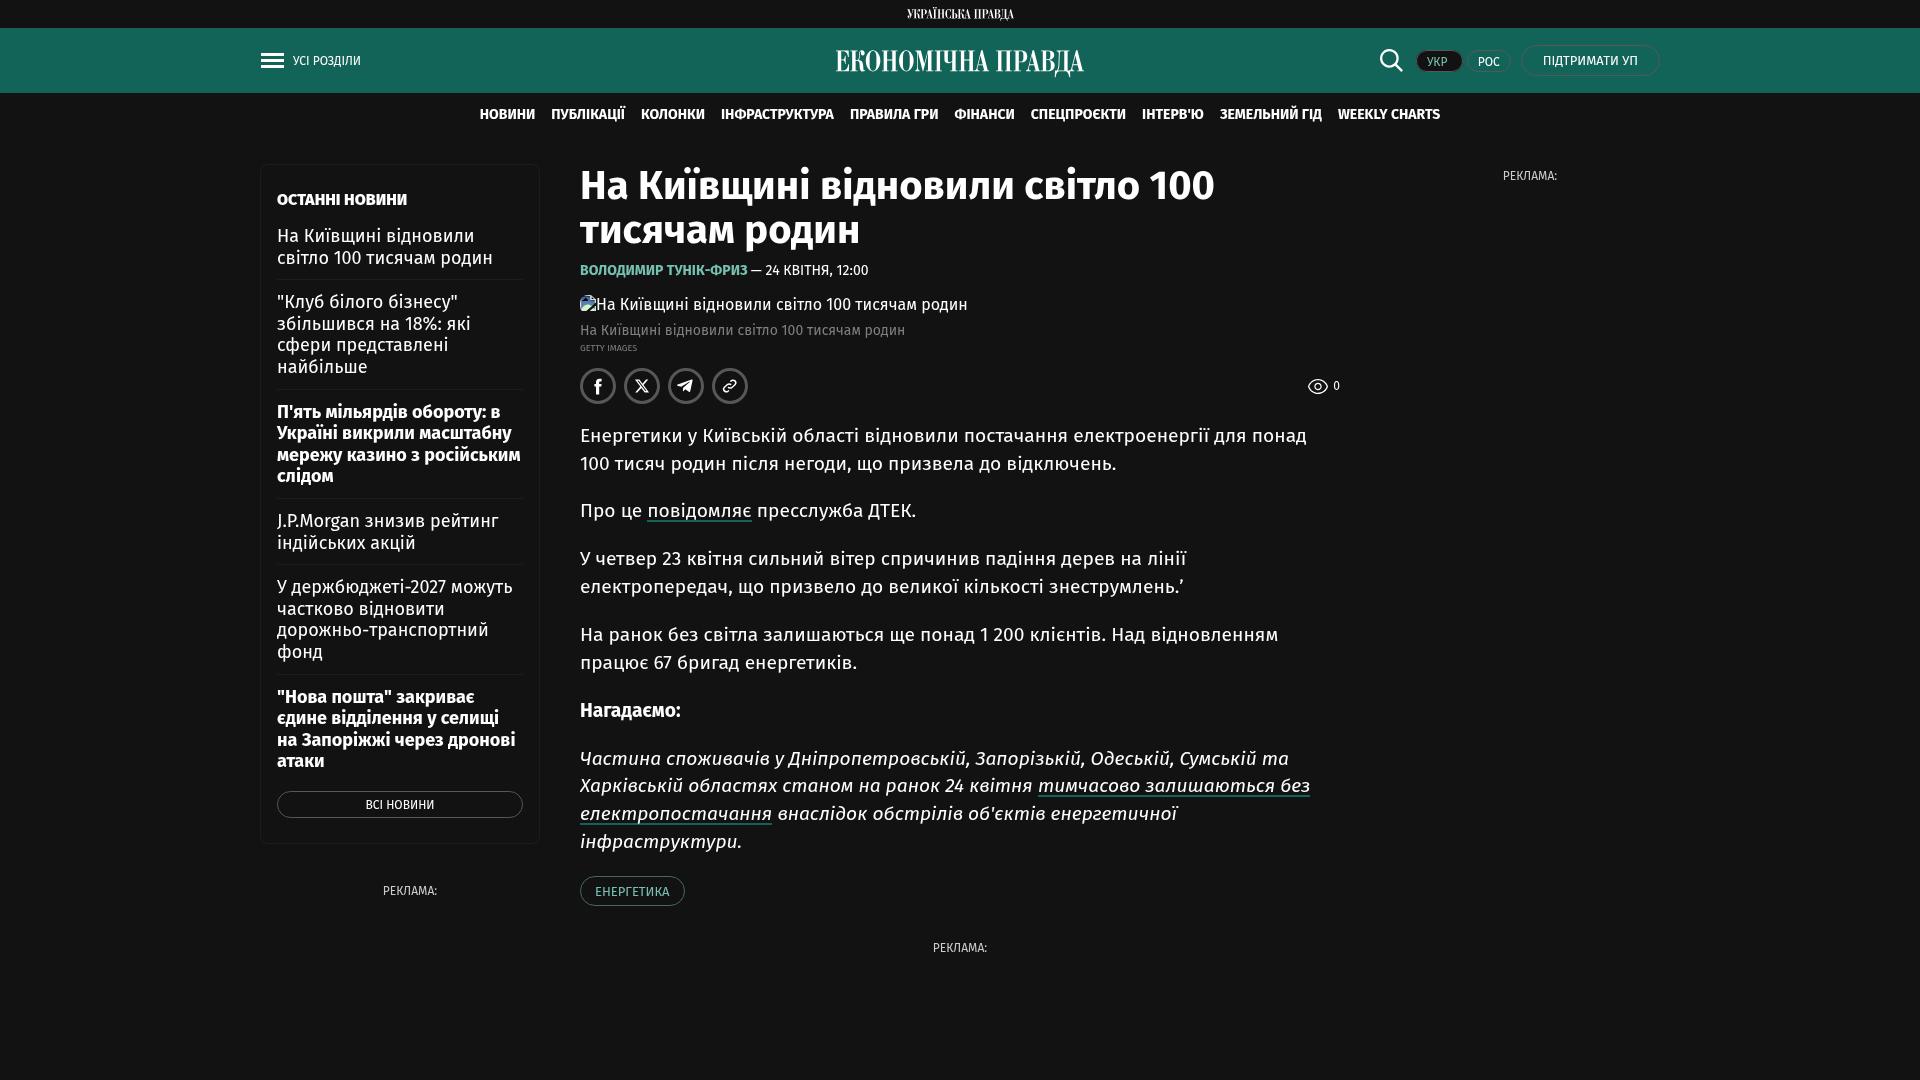Viewport: 1920px width, 1080px height.
Task: Click the ВСІ НОВИНИ button
Action: (399, 805)
